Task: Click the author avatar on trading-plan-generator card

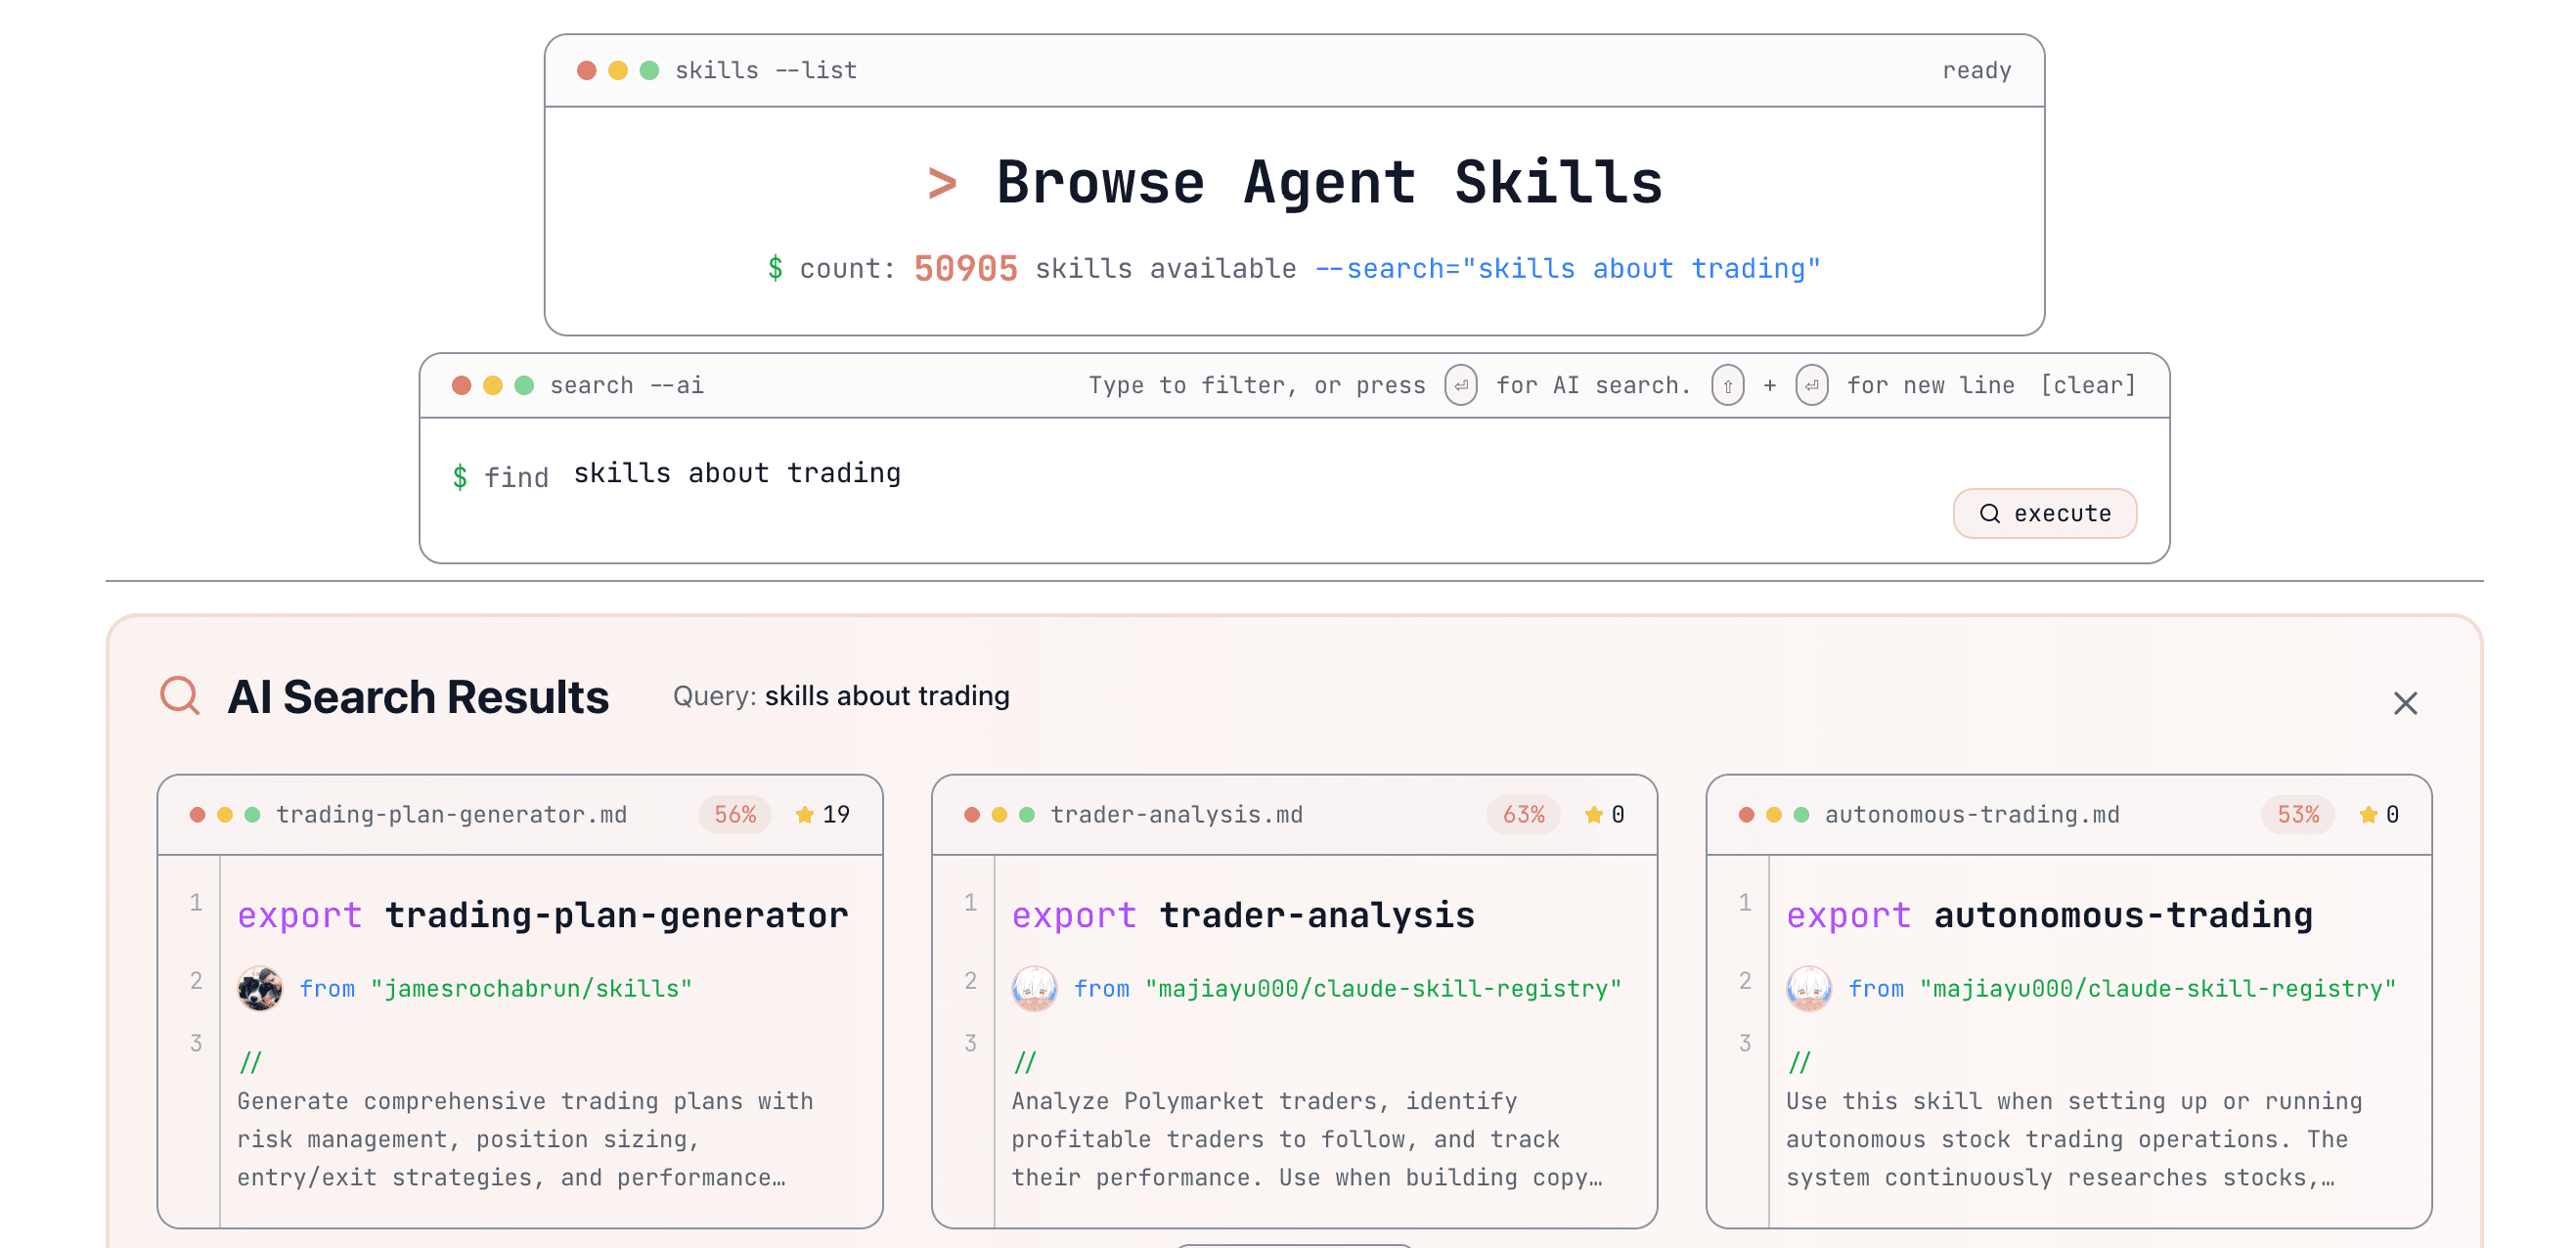Action: coord(259,988)
